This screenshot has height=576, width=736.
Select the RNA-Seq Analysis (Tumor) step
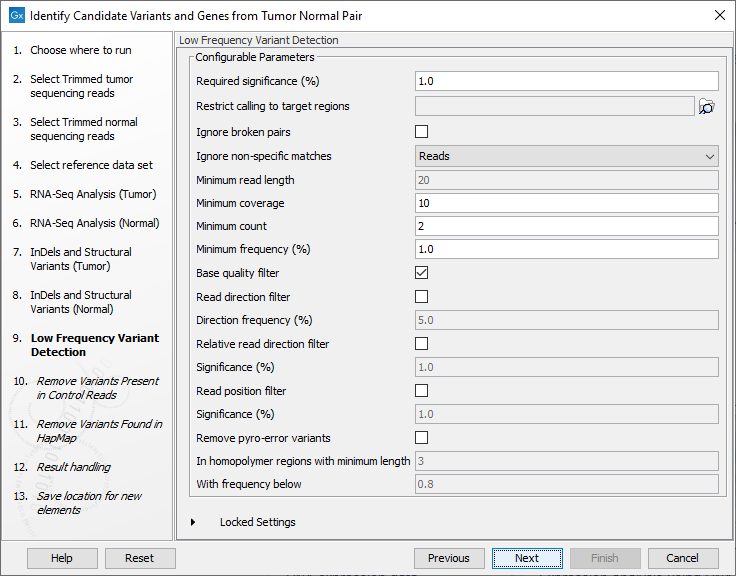[x=93, y=194]
